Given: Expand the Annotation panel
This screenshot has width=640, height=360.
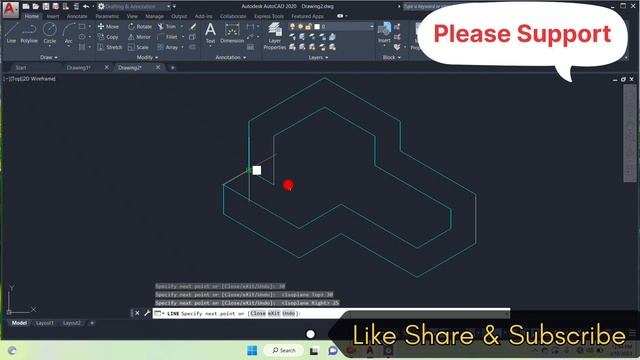Looking at the screenshot, I should click(231, 58).
